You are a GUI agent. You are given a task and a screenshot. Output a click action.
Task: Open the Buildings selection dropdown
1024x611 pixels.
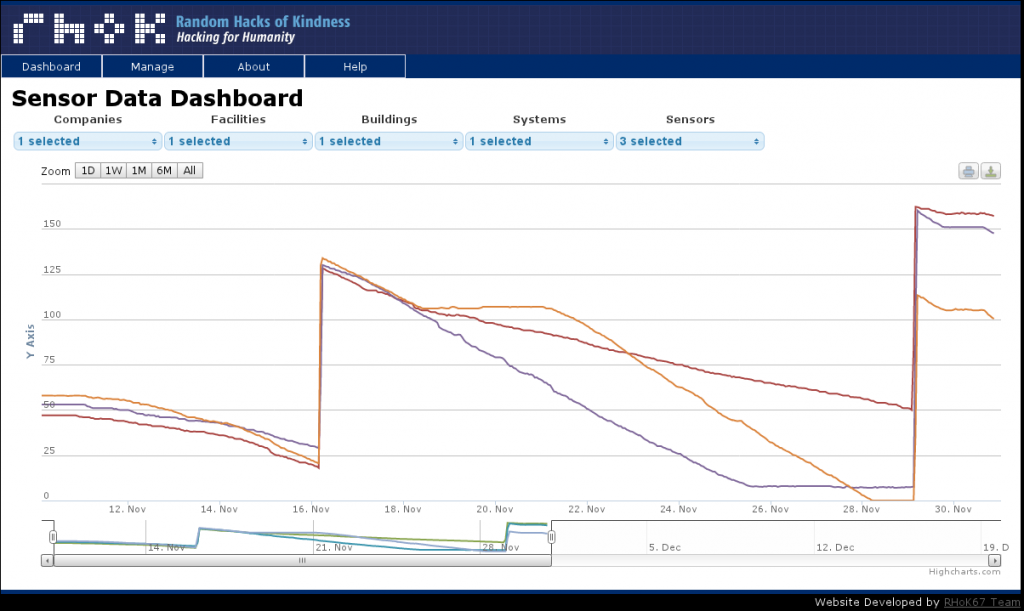[x=389, y=141]
